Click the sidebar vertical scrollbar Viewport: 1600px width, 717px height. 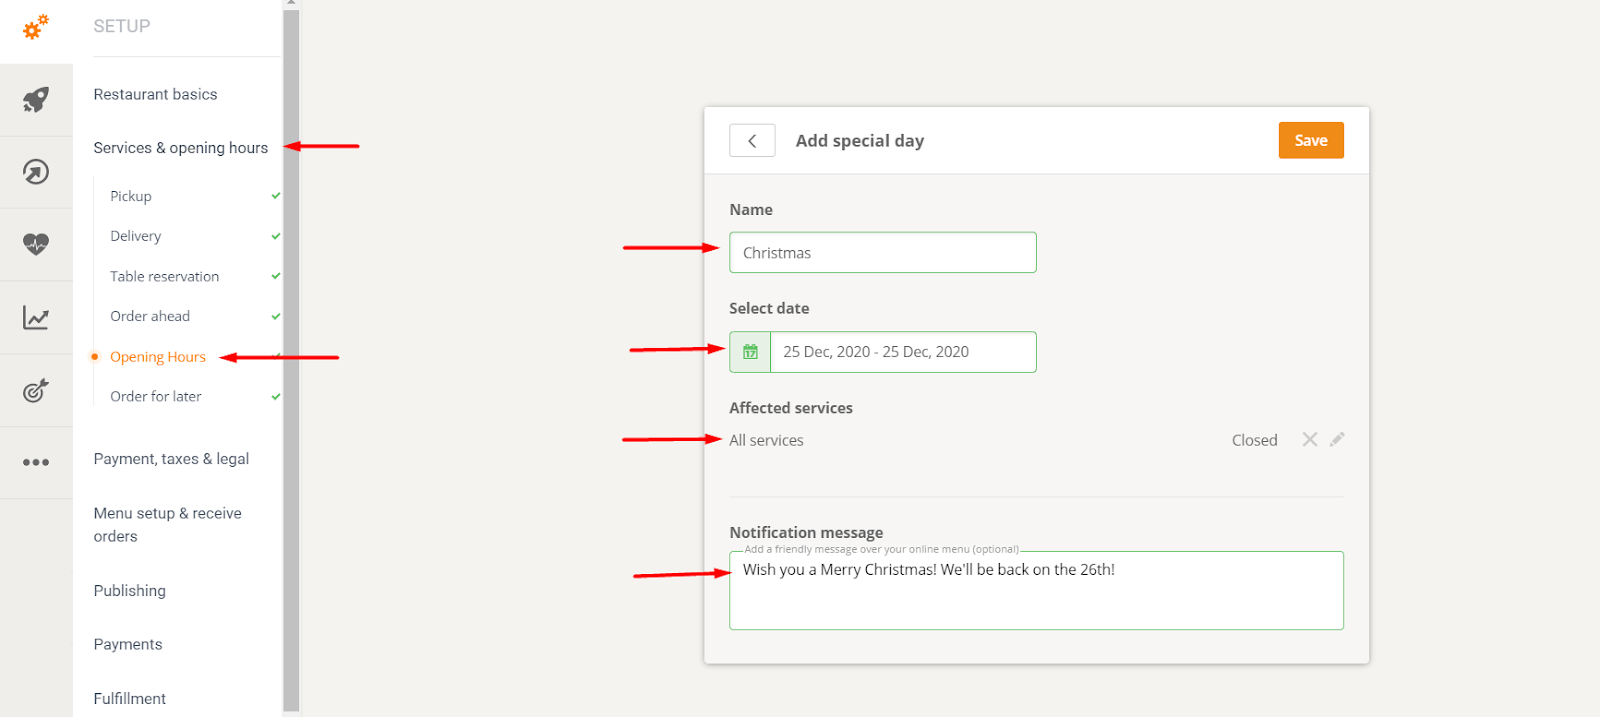(291, 358)
